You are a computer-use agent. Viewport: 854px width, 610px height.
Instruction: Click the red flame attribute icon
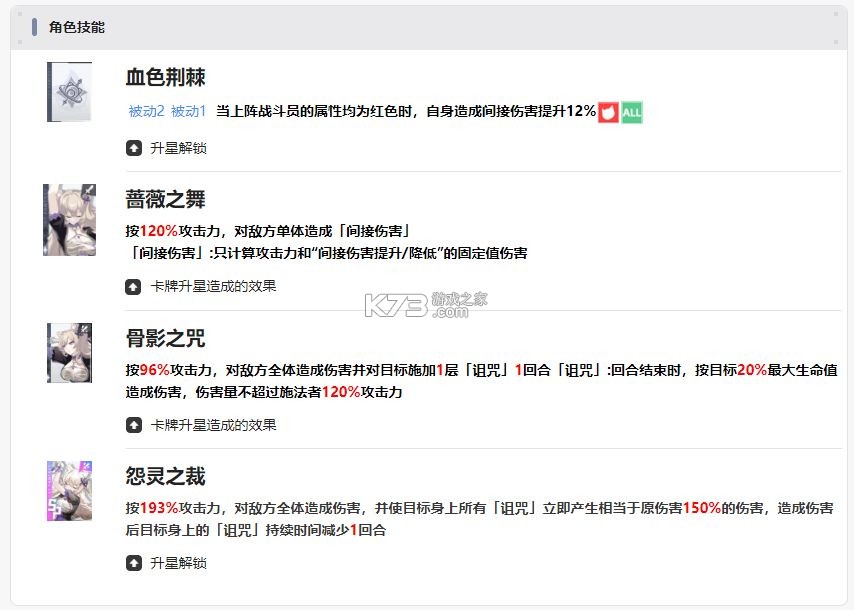click(x=610, y=113)
